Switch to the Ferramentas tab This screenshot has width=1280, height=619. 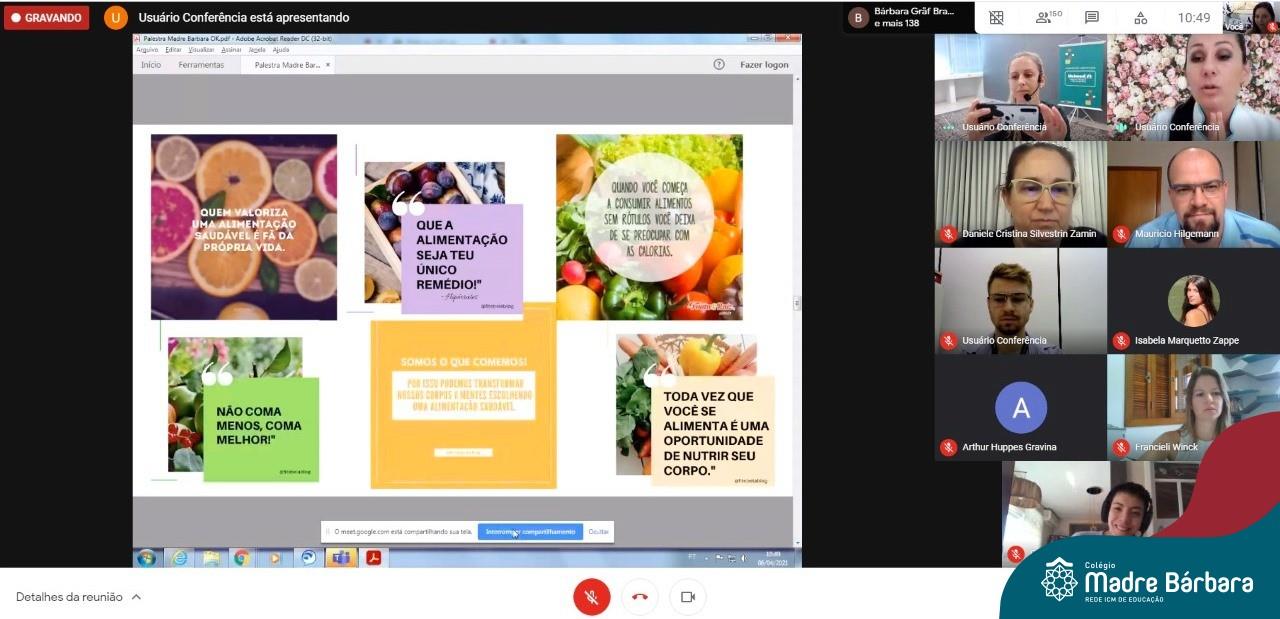(x=201, y=65)
